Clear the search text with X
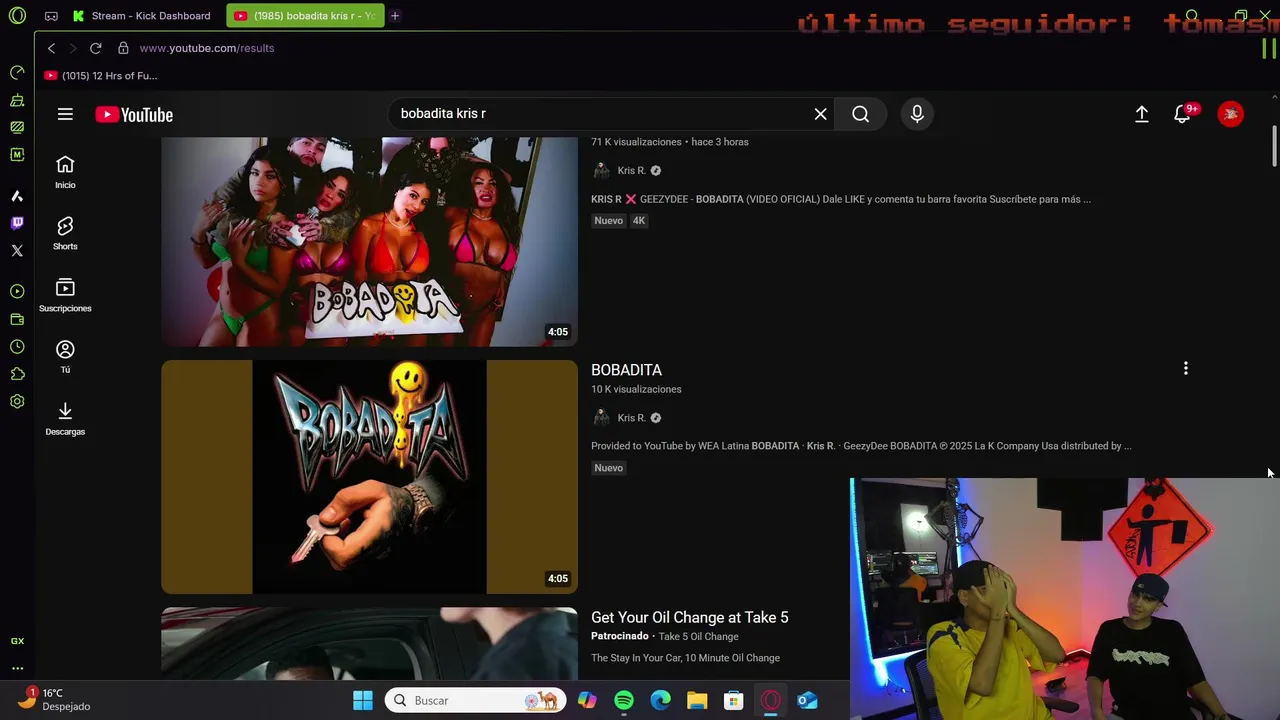The width and height of the screenshot is (1280, 720). pyautogui.click(x=820, y=114)
